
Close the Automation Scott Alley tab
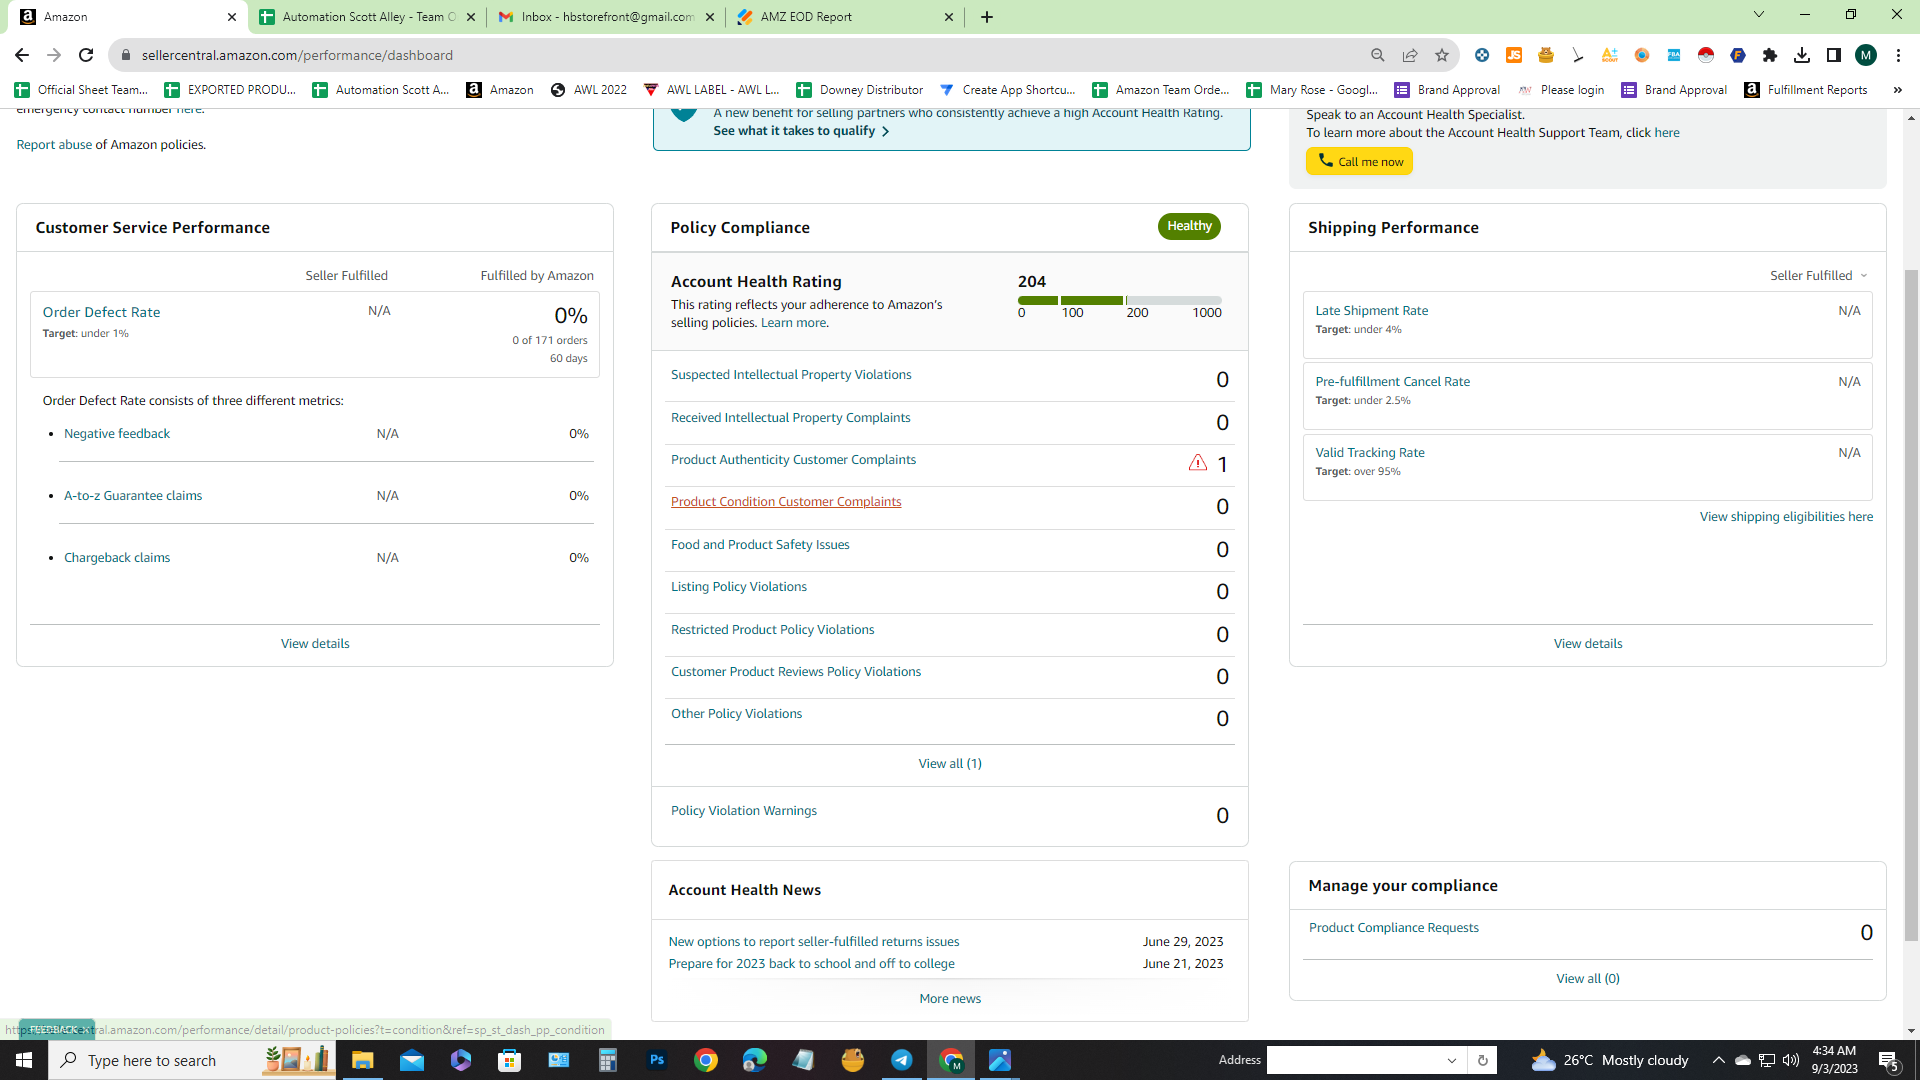point(471,17)
